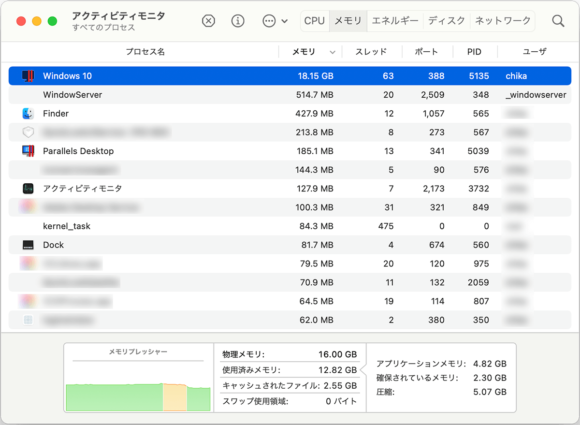Click the 144.3 MB memory value
The image size is (580, 425).
click(314, 170)
